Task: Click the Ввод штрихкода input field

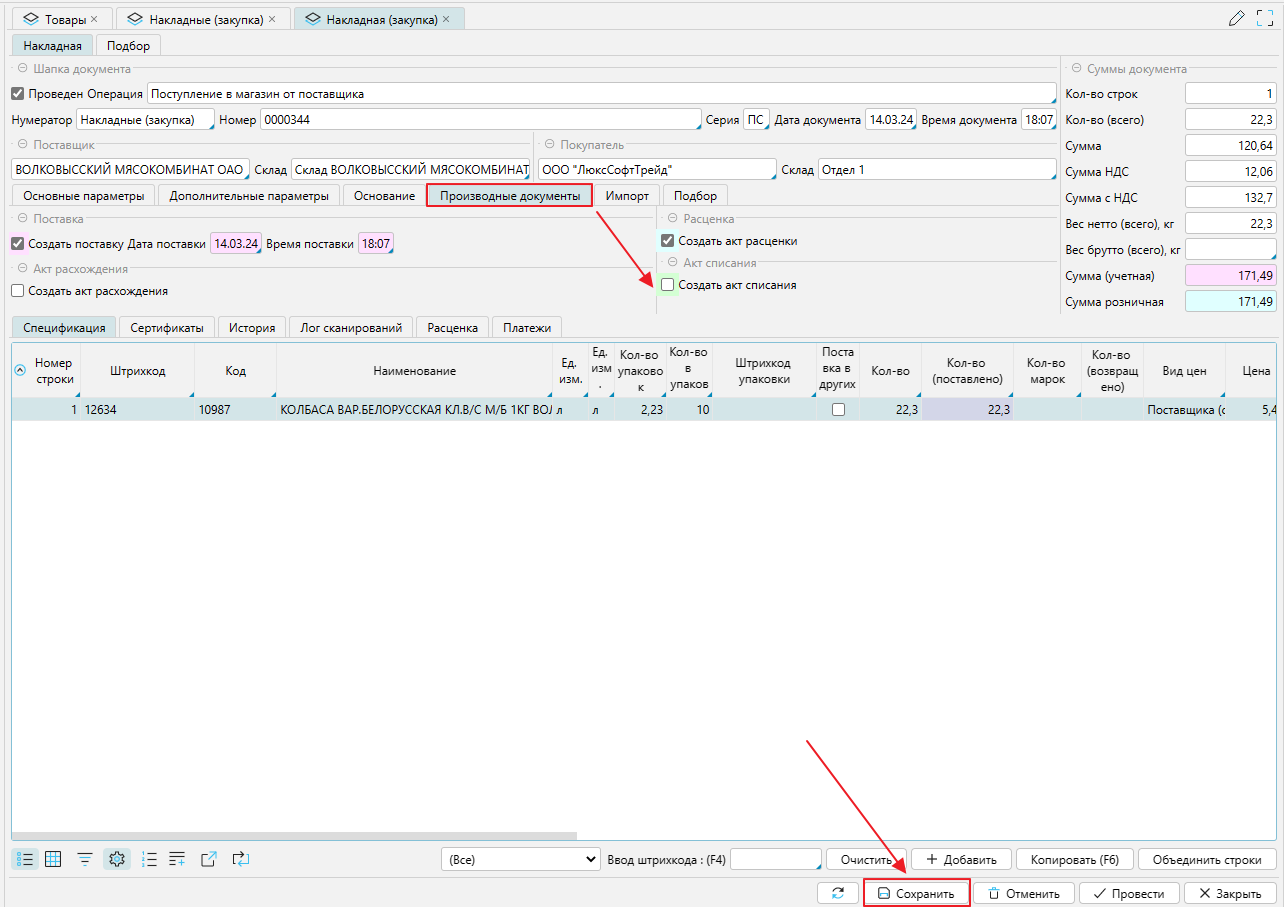Action: (775, 860)
